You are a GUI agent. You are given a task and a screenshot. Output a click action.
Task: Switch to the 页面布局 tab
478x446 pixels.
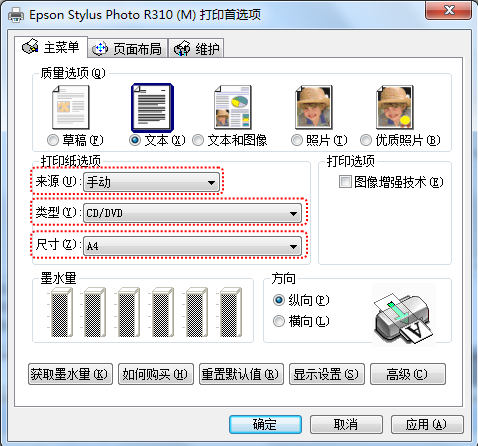[128, 49]
